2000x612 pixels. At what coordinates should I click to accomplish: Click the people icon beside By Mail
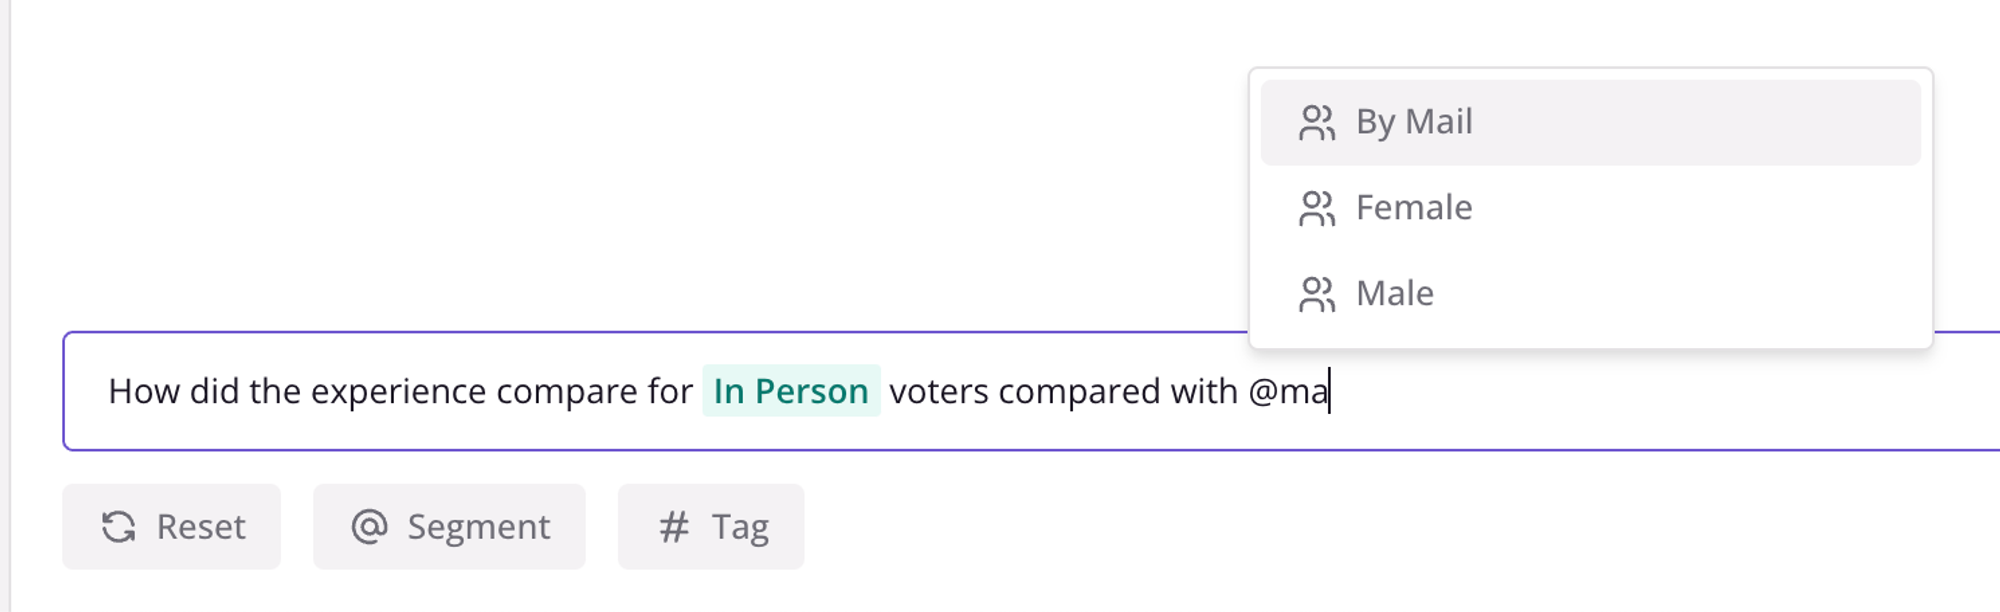click(1316, 123)
